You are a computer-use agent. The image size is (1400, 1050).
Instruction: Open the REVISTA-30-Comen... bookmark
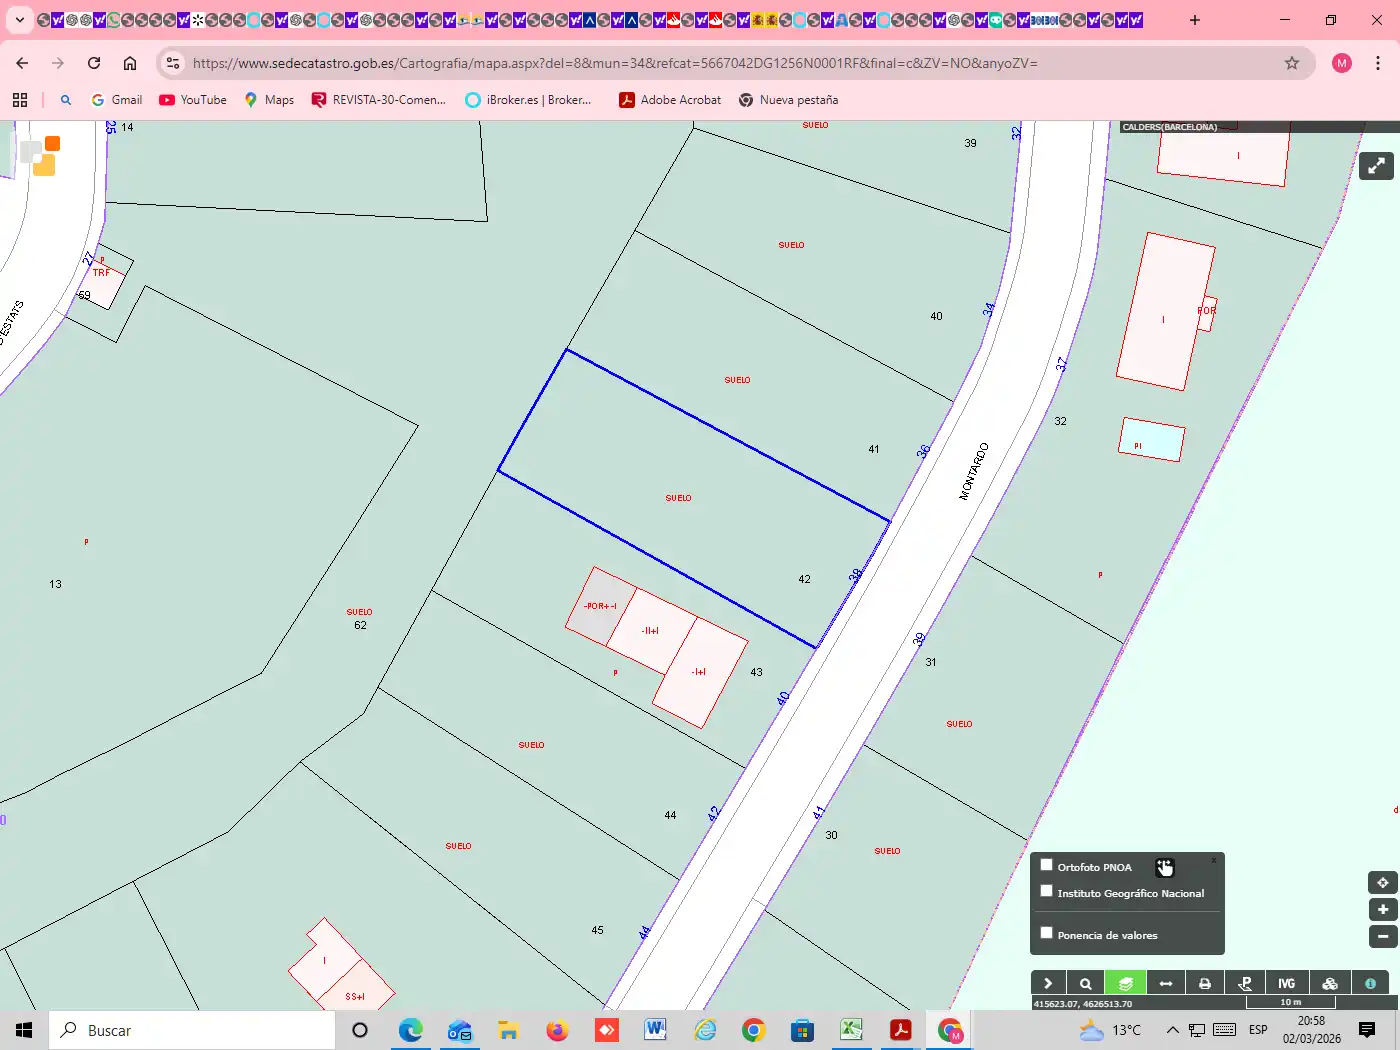tap(379, 100)
